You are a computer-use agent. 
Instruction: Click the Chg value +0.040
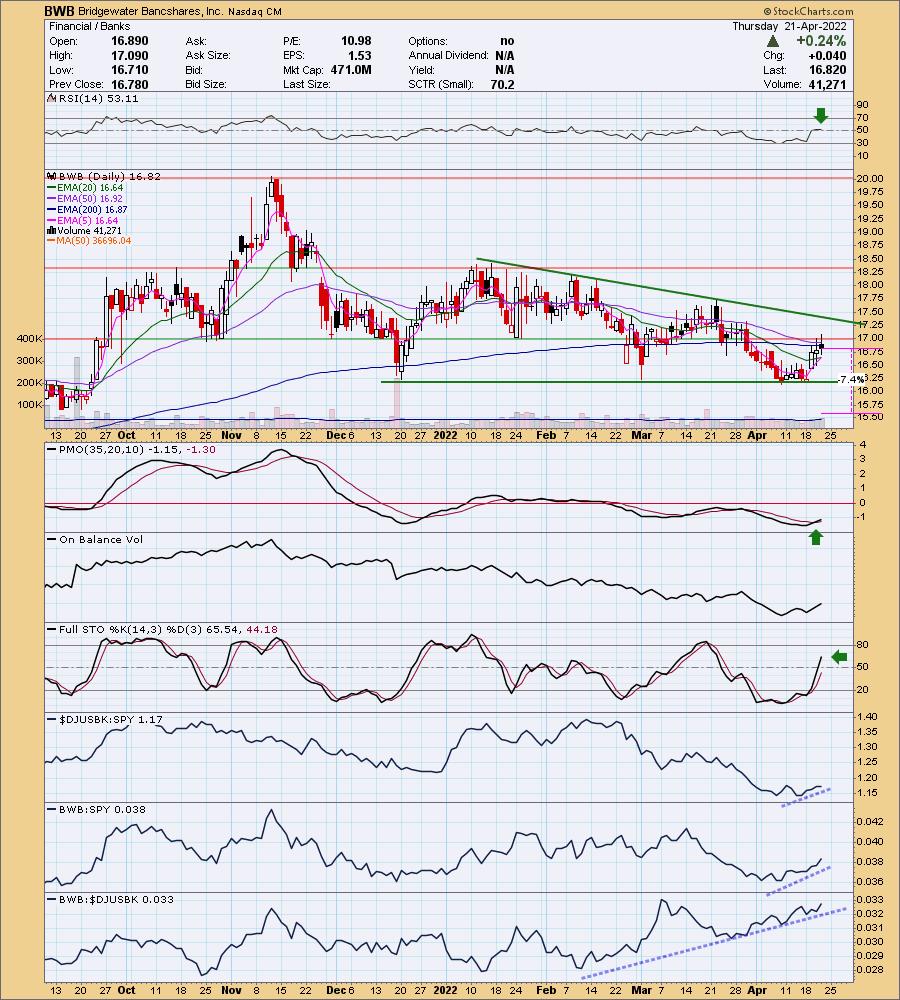click(828, 55)
